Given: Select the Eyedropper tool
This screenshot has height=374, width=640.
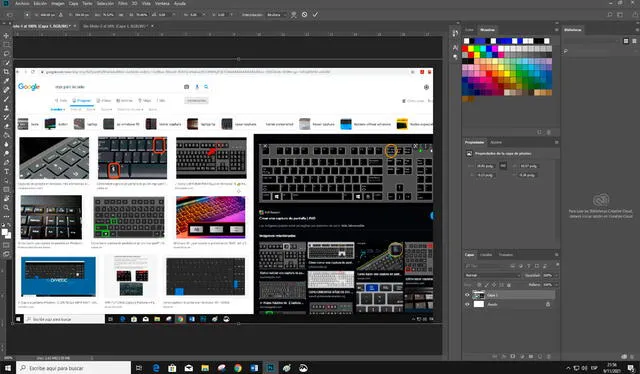Looking at the screenshot, I should pyautogui.click(x=6, y=81).
